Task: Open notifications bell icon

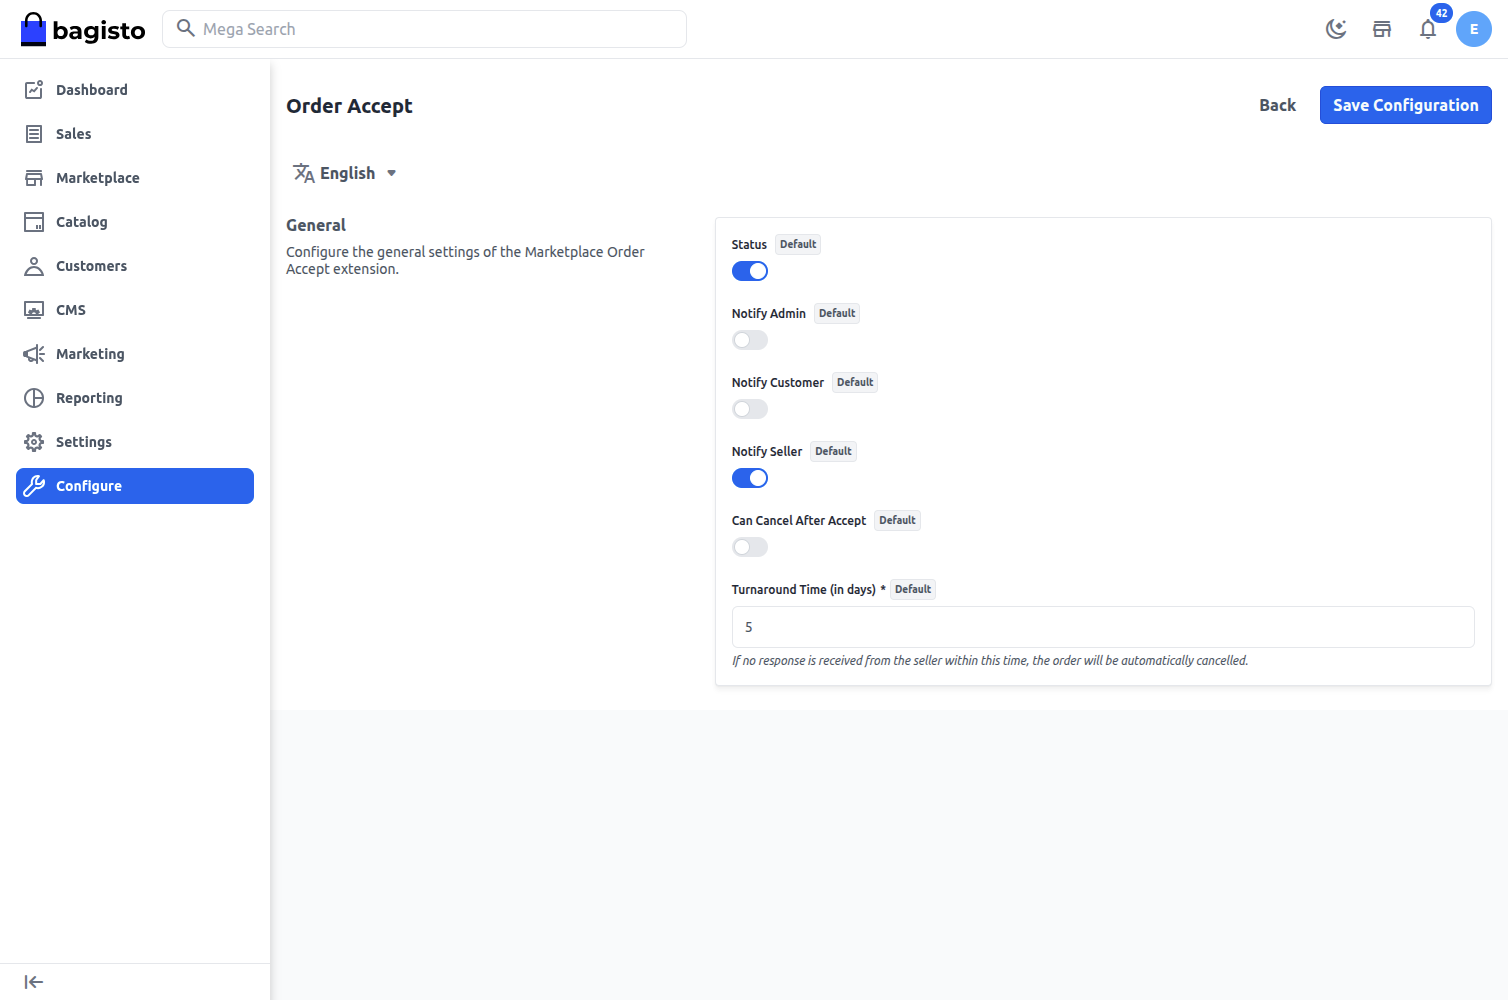Action: point(1428,29)
